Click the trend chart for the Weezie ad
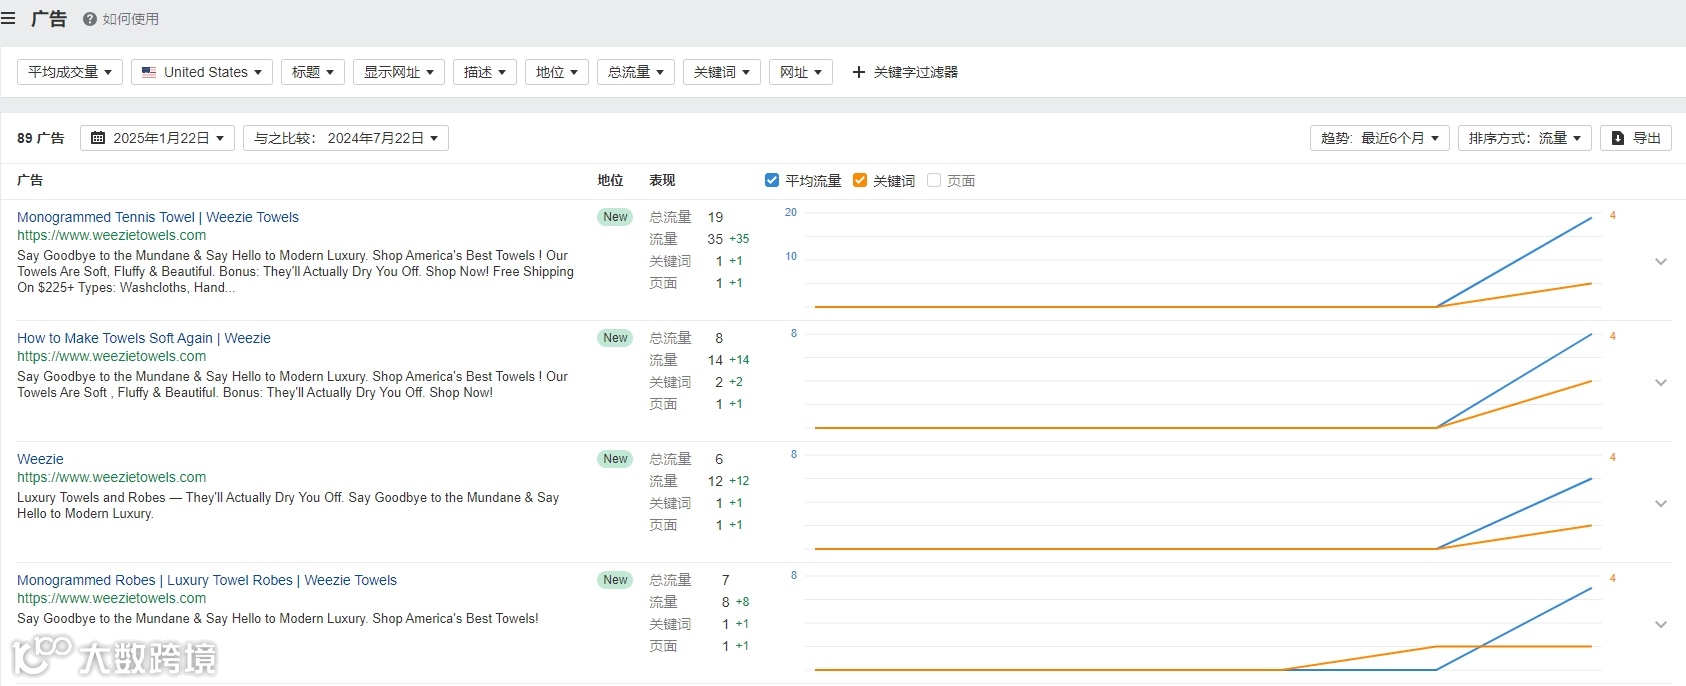 [x=1203, y=502]
